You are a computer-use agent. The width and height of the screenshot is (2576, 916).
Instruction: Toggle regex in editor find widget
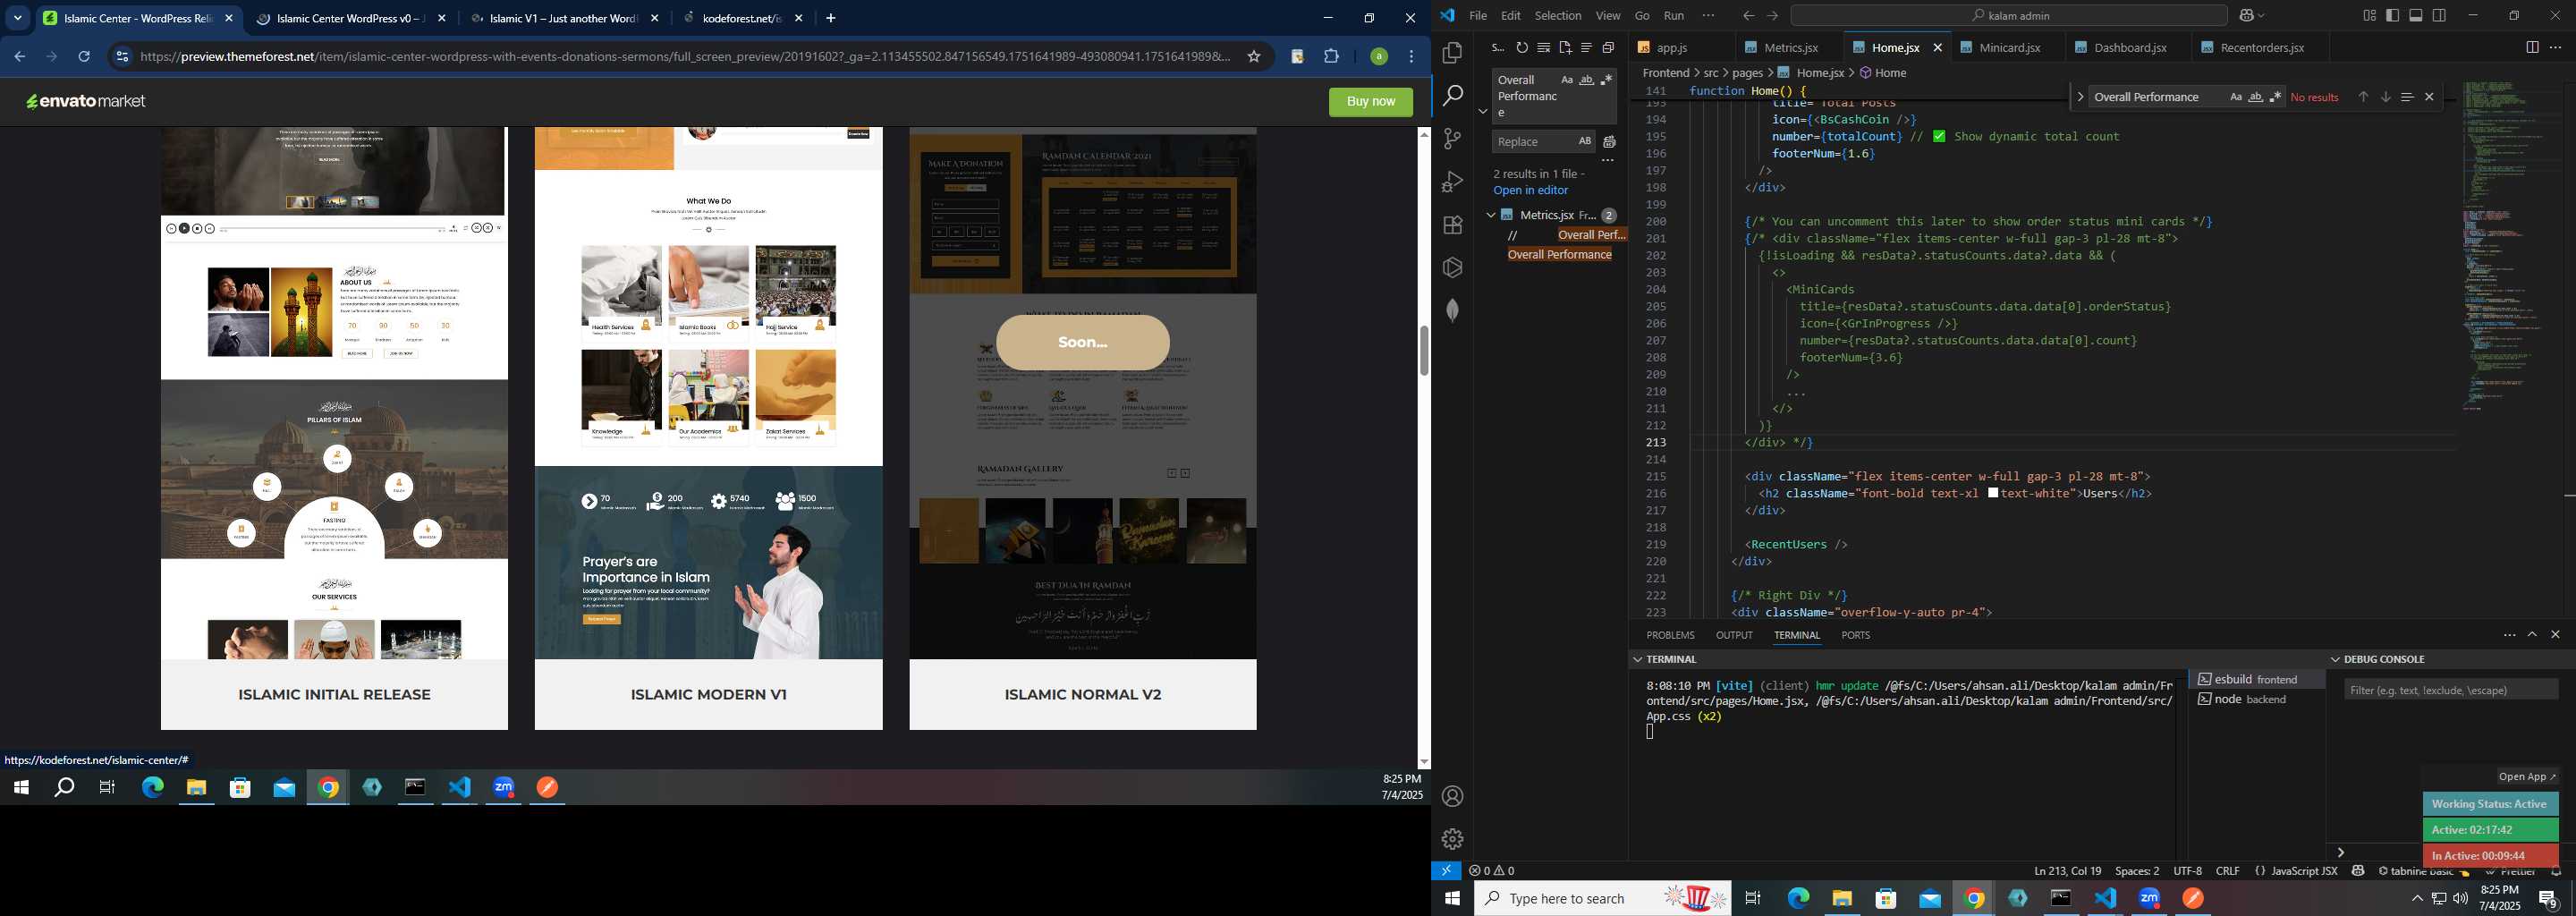(2275, 97)
